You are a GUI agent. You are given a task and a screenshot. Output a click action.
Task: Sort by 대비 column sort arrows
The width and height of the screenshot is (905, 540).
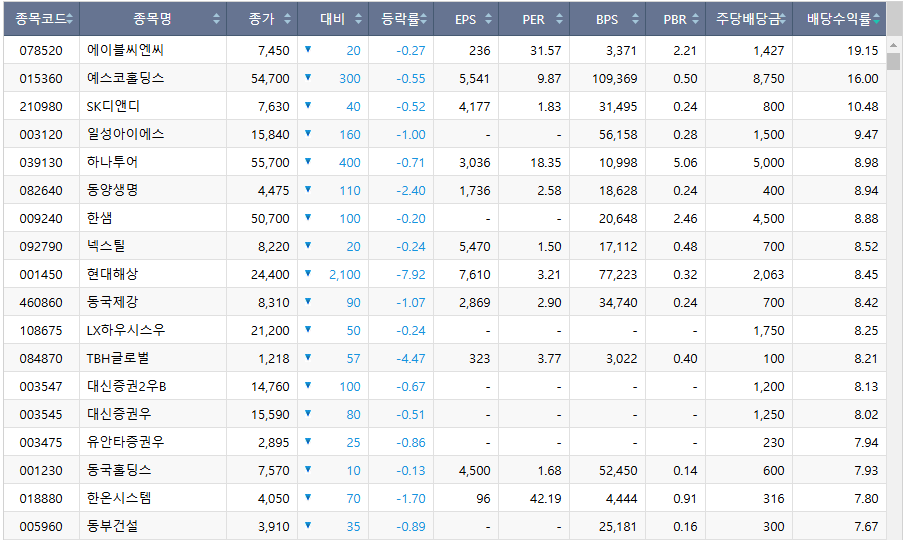(358, 19)
